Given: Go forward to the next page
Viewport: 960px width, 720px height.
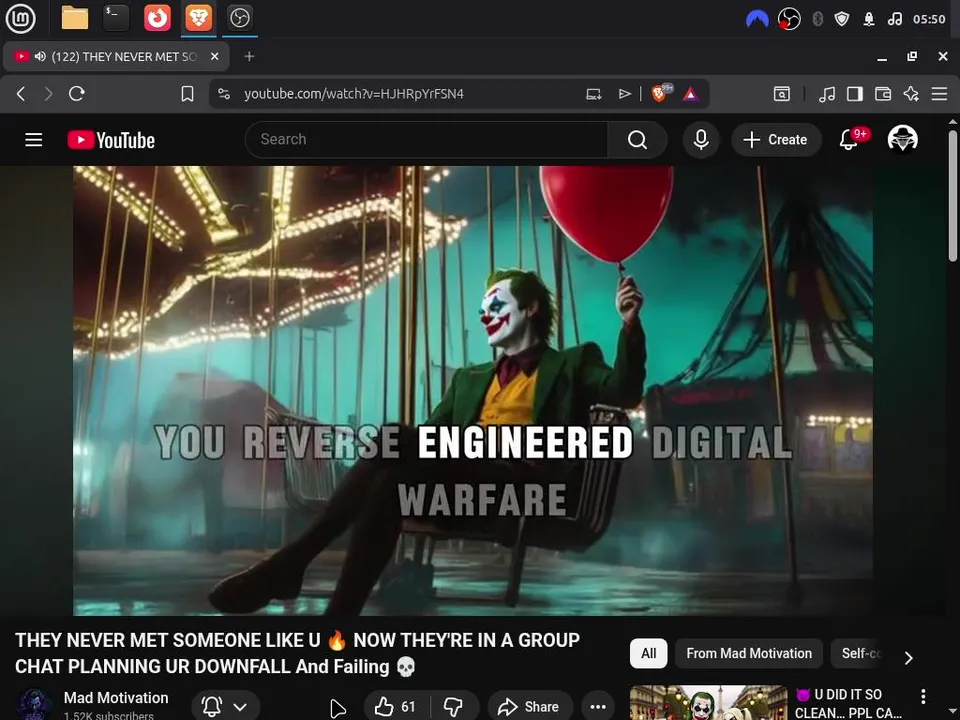Looking at the screenshot, I should coord(48,94).
